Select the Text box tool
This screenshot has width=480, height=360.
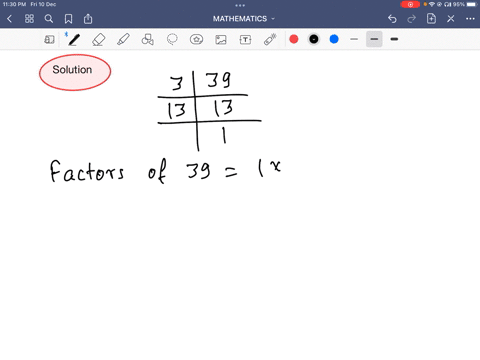click(x=245, y=40)
